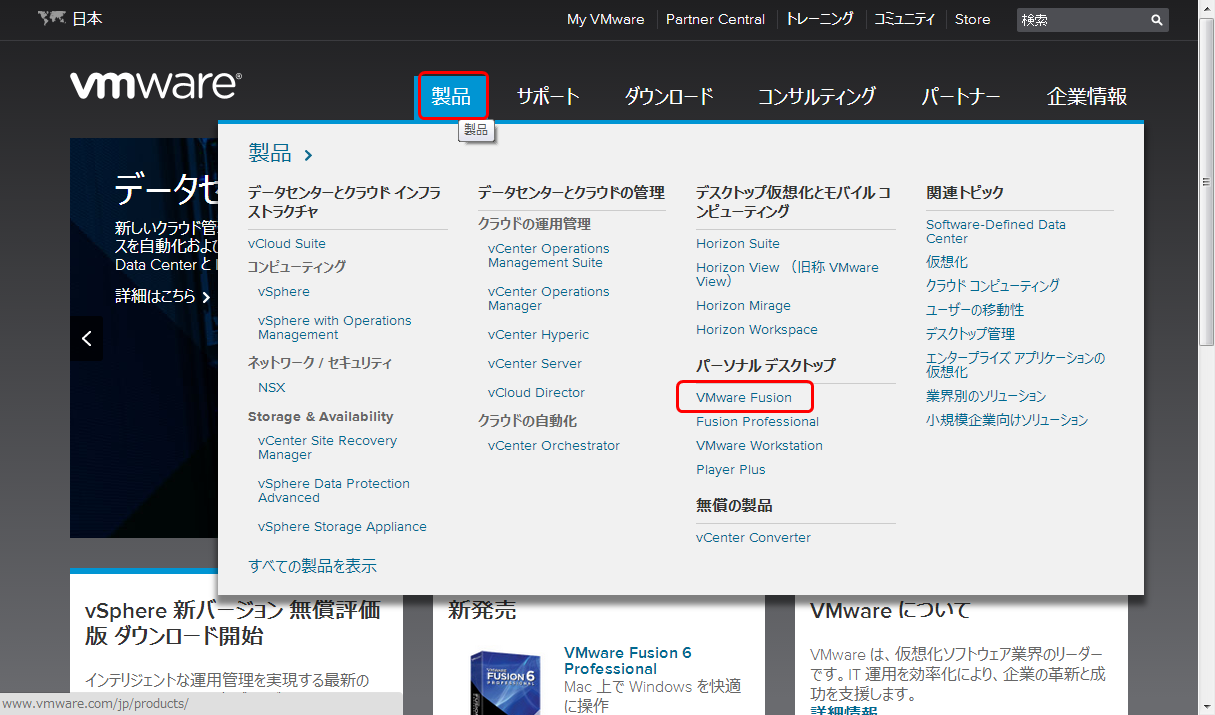Open Fusion Professional link
Screen dimensions: 1215x715
(x=757, y=422)
